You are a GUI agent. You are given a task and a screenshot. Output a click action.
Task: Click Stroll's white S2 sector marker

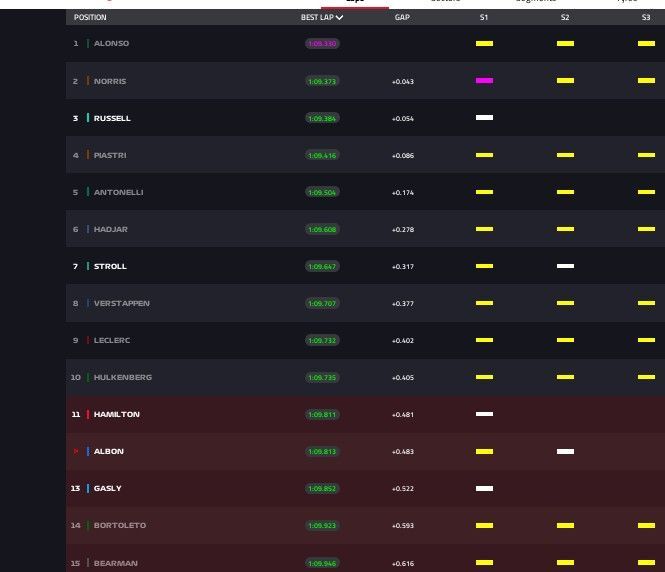tap(565, 266)
